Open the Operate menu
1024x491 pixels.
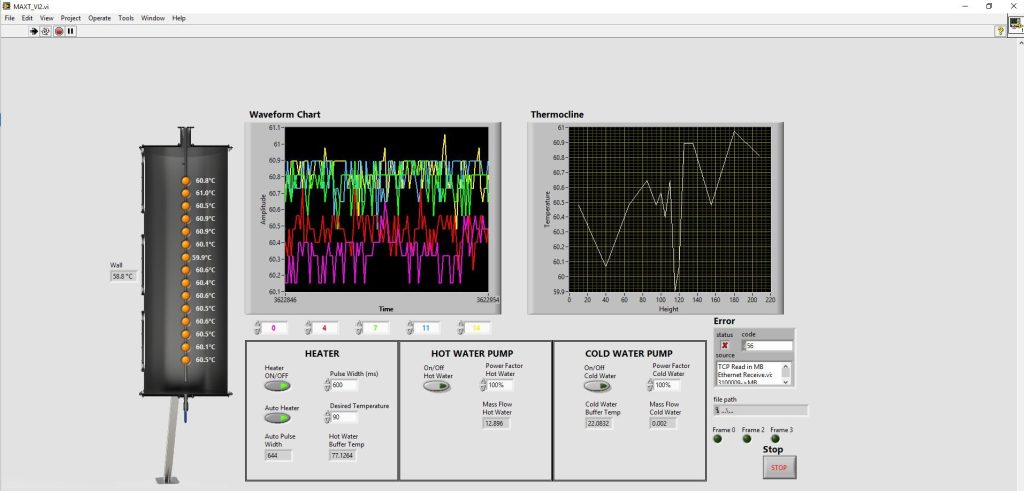99,18
